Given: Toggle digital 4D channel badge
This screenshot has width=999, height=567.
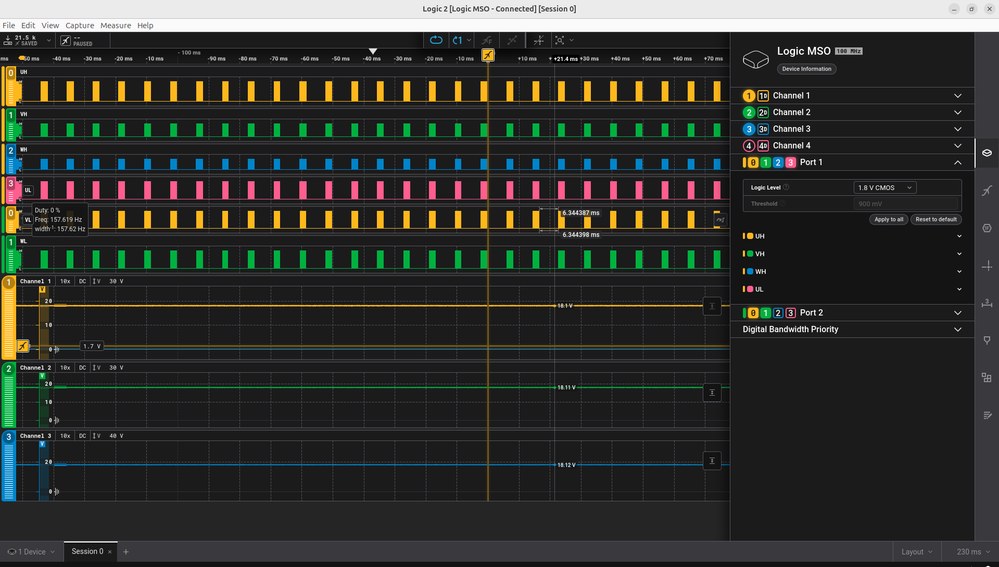Looking at the screenshot, I should (763, 146).
